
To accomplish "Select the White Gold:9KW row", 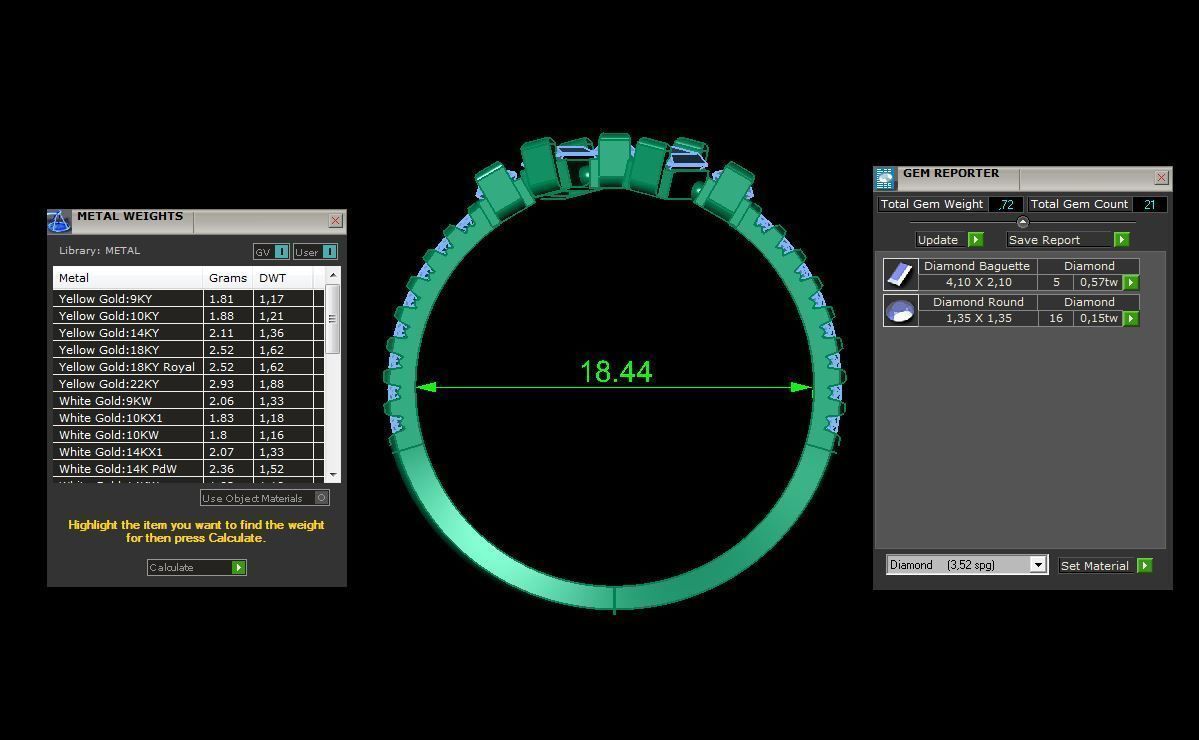I will pos(188,401).
